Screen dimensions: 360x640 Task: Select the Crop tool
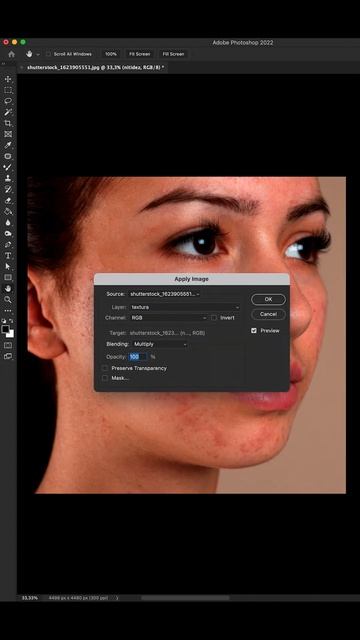(8, 123)
